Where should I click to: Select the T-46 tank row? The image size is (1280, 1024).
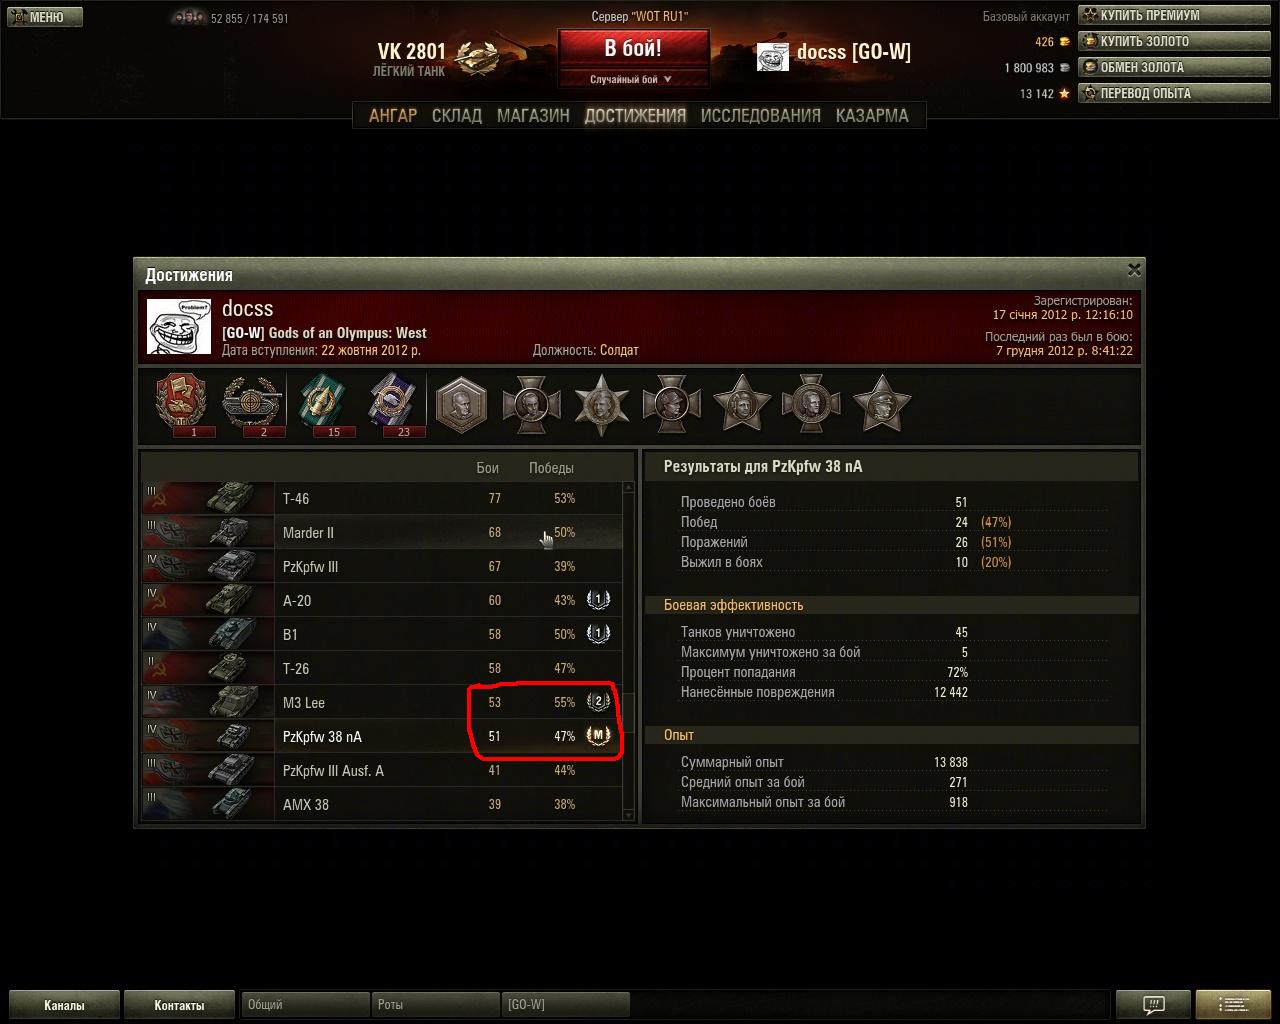[381, 498]
